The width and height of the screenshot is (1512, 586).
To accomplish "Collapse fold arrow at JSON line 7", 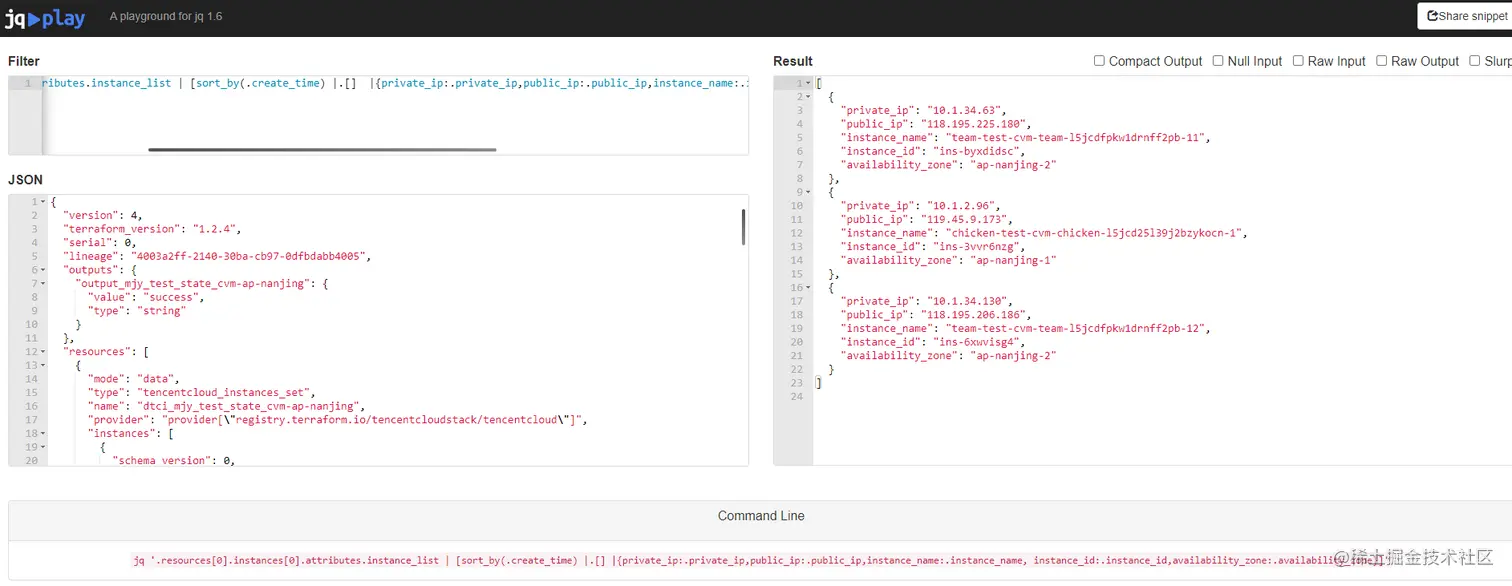I will (x=41, y=284).
